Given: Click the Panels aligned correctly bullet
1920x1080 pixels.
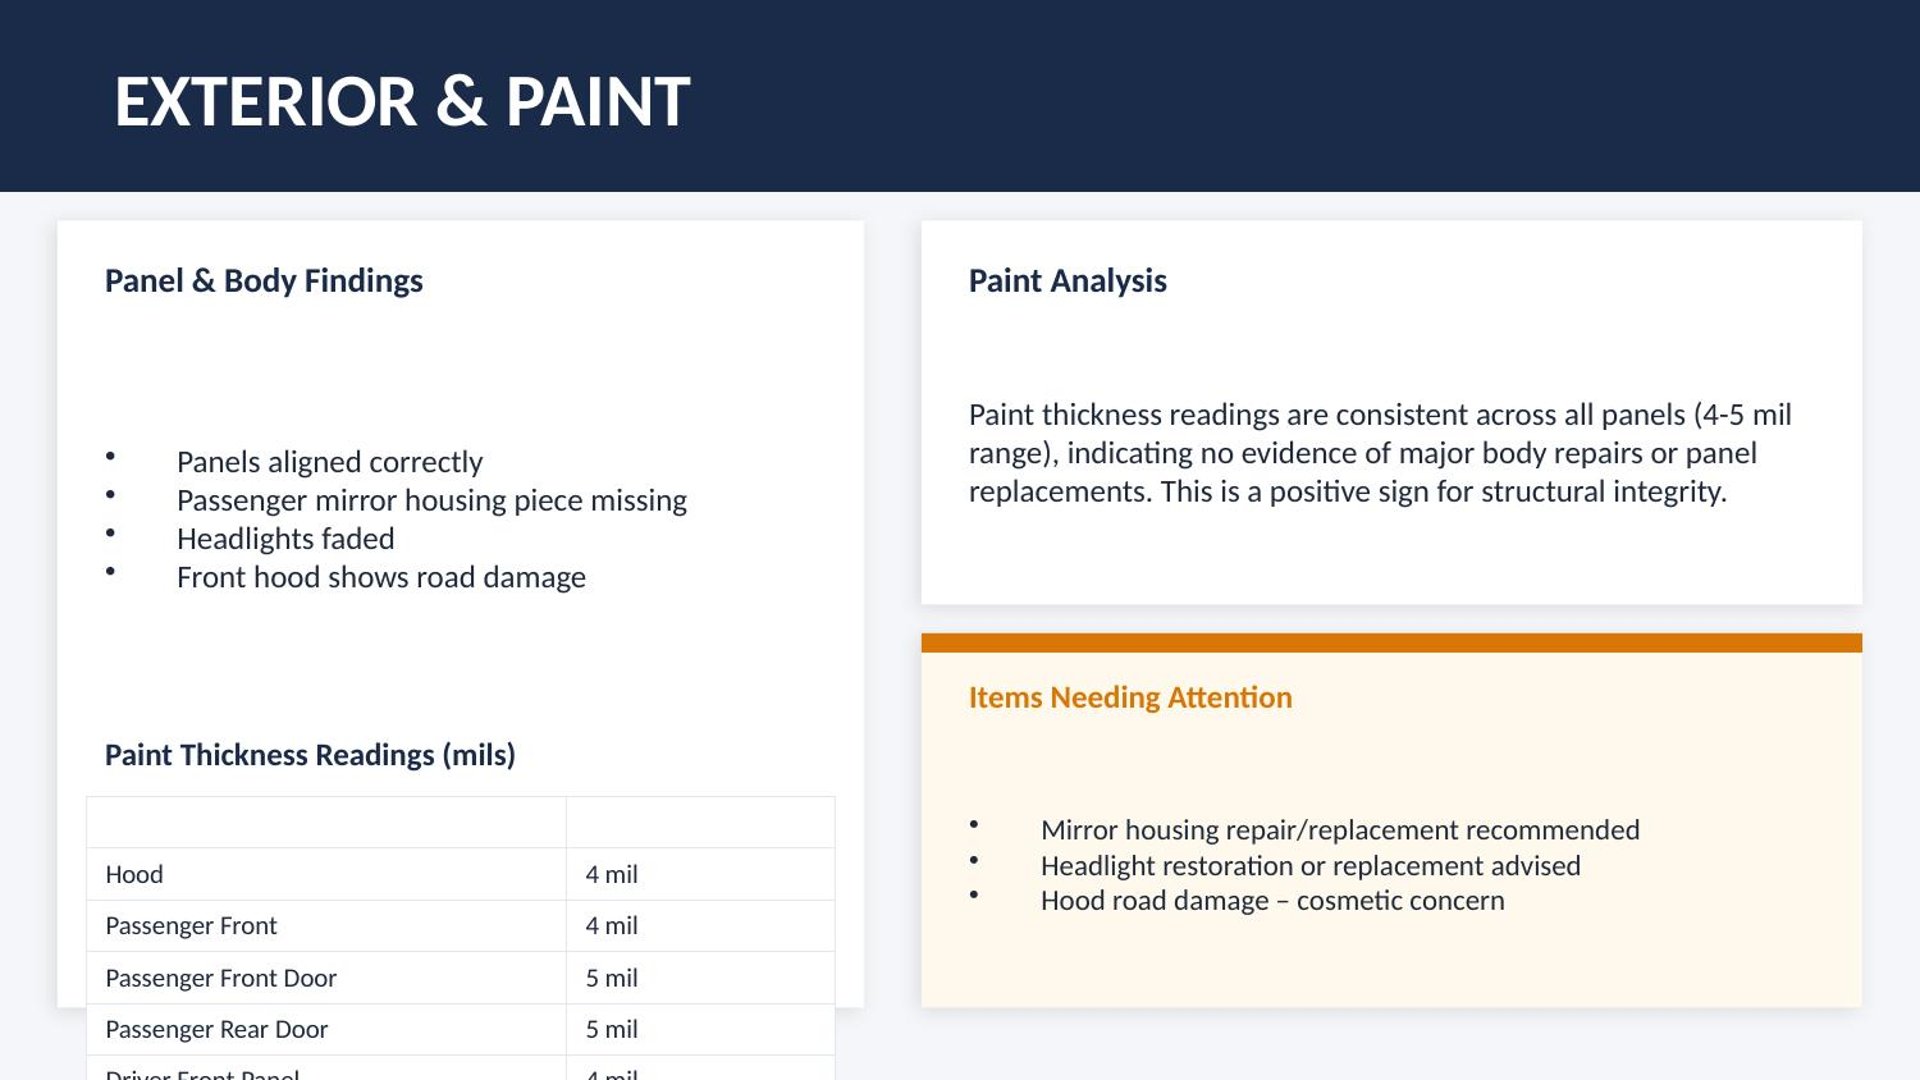Looking at the screenshot, I should [329, 462].
